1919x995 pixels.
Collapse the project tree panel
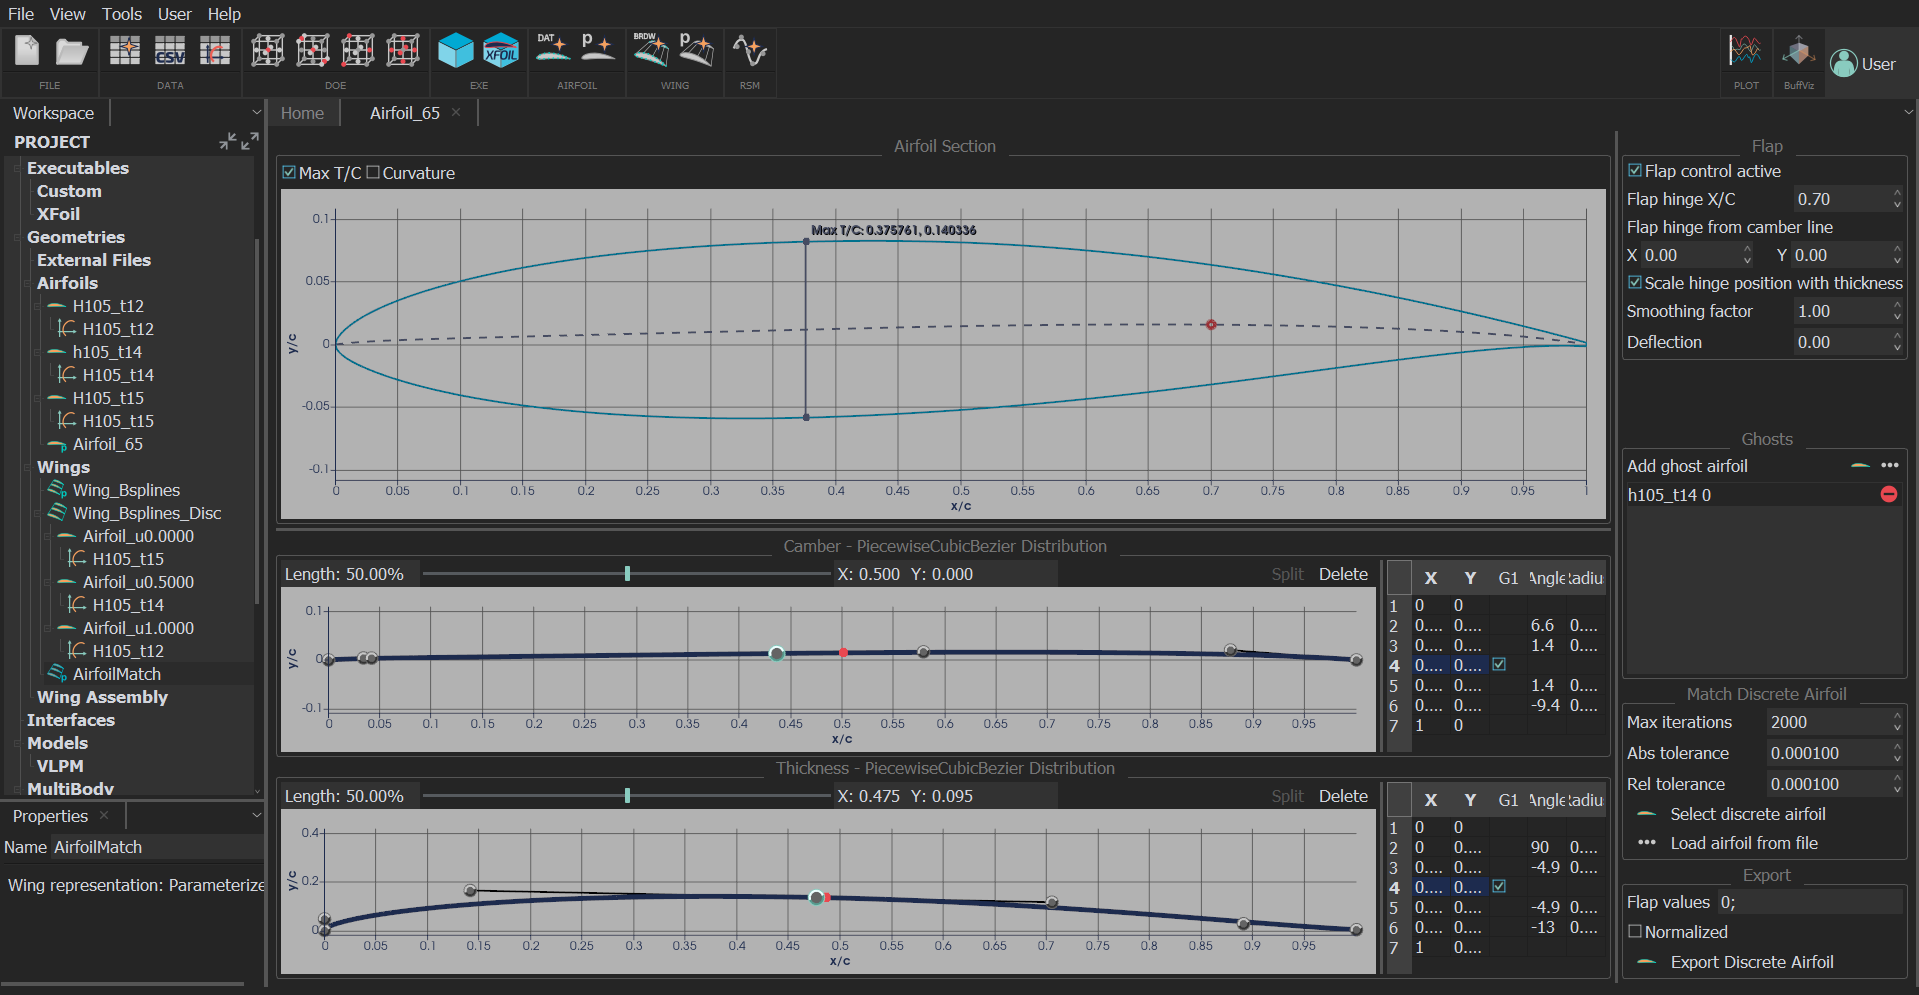228,142
